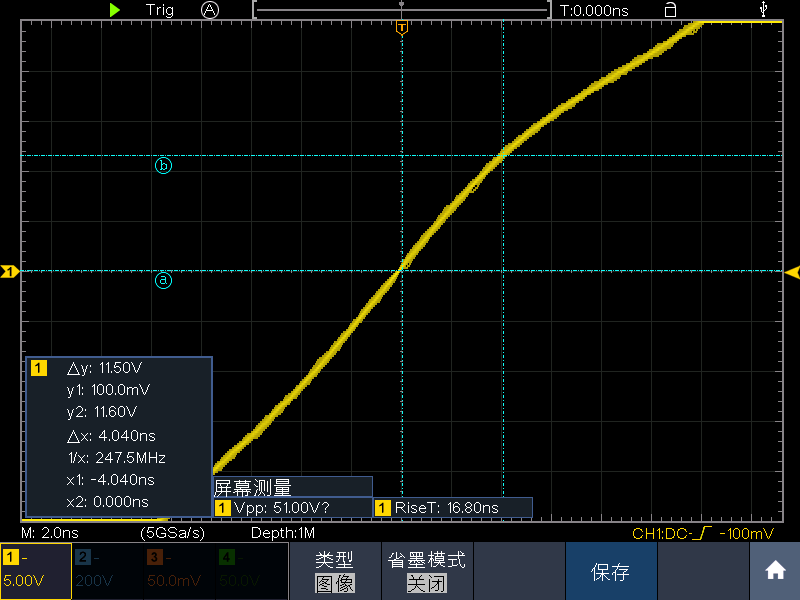Click the Vpp 51.00V measurement readout
800x600 pixels.
[x=291, y=508]
